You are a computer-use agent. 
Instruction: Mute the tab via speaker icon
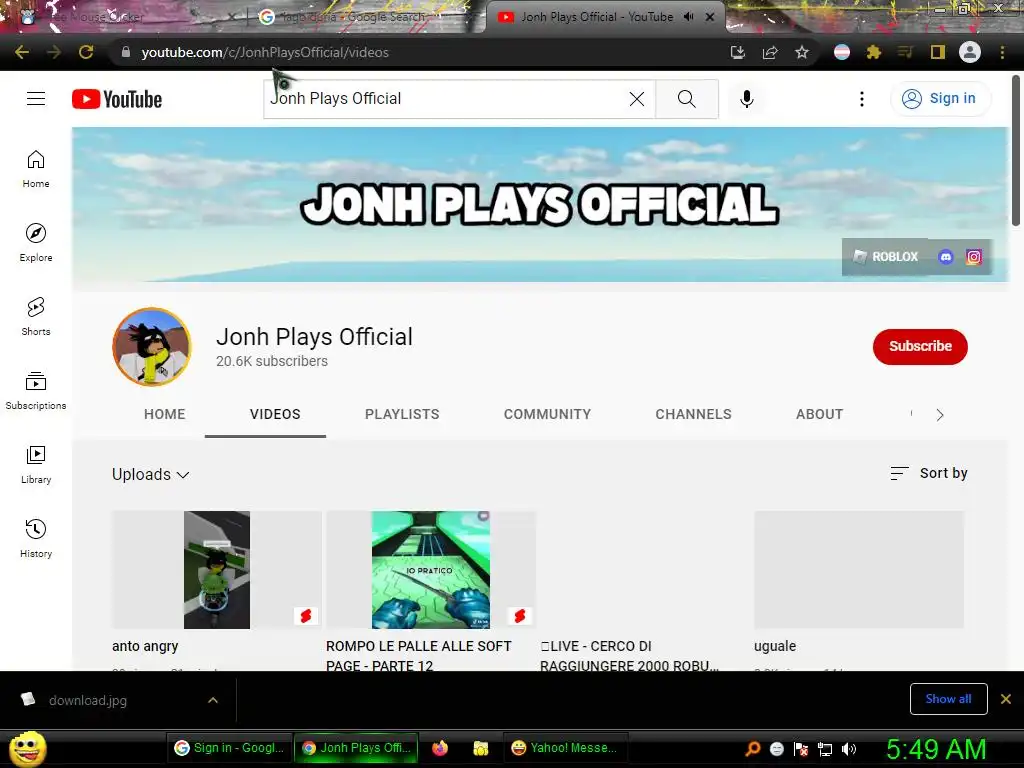688,17
